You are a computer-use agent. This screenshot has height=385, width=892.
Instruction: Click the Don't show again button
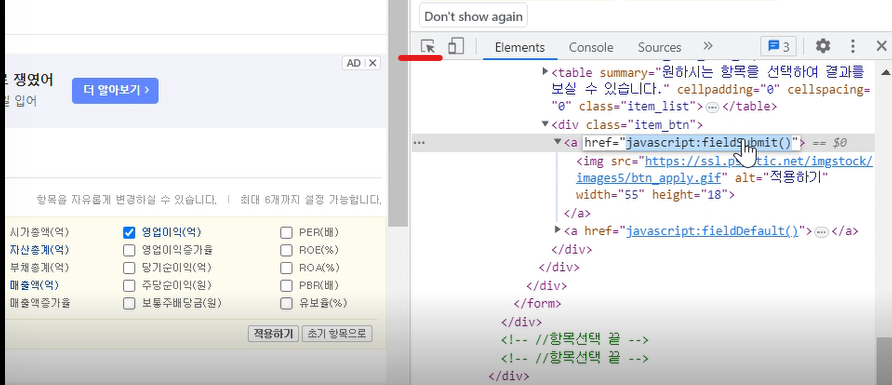pyautogui.click(x=473, y=16)
